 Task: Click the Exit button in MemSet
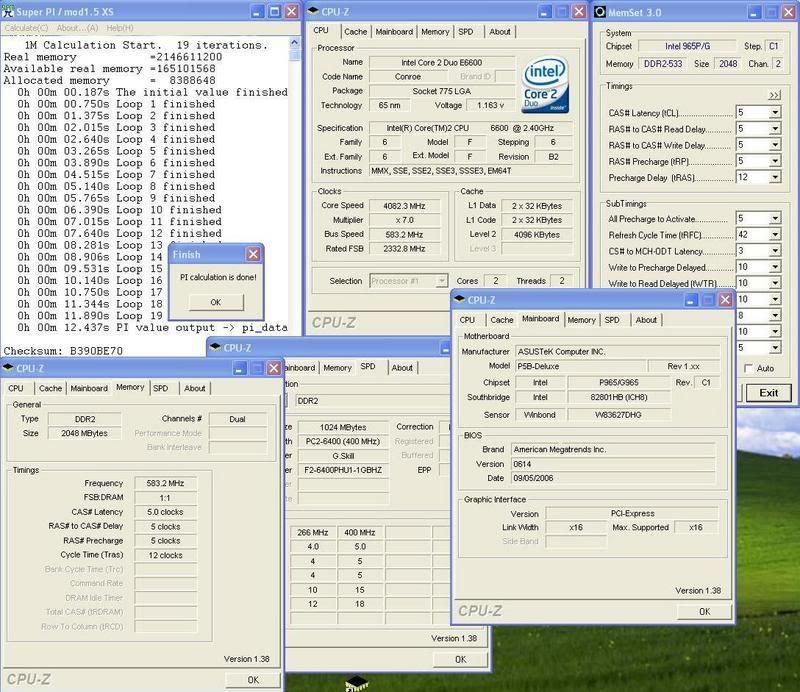click(768, 393)
